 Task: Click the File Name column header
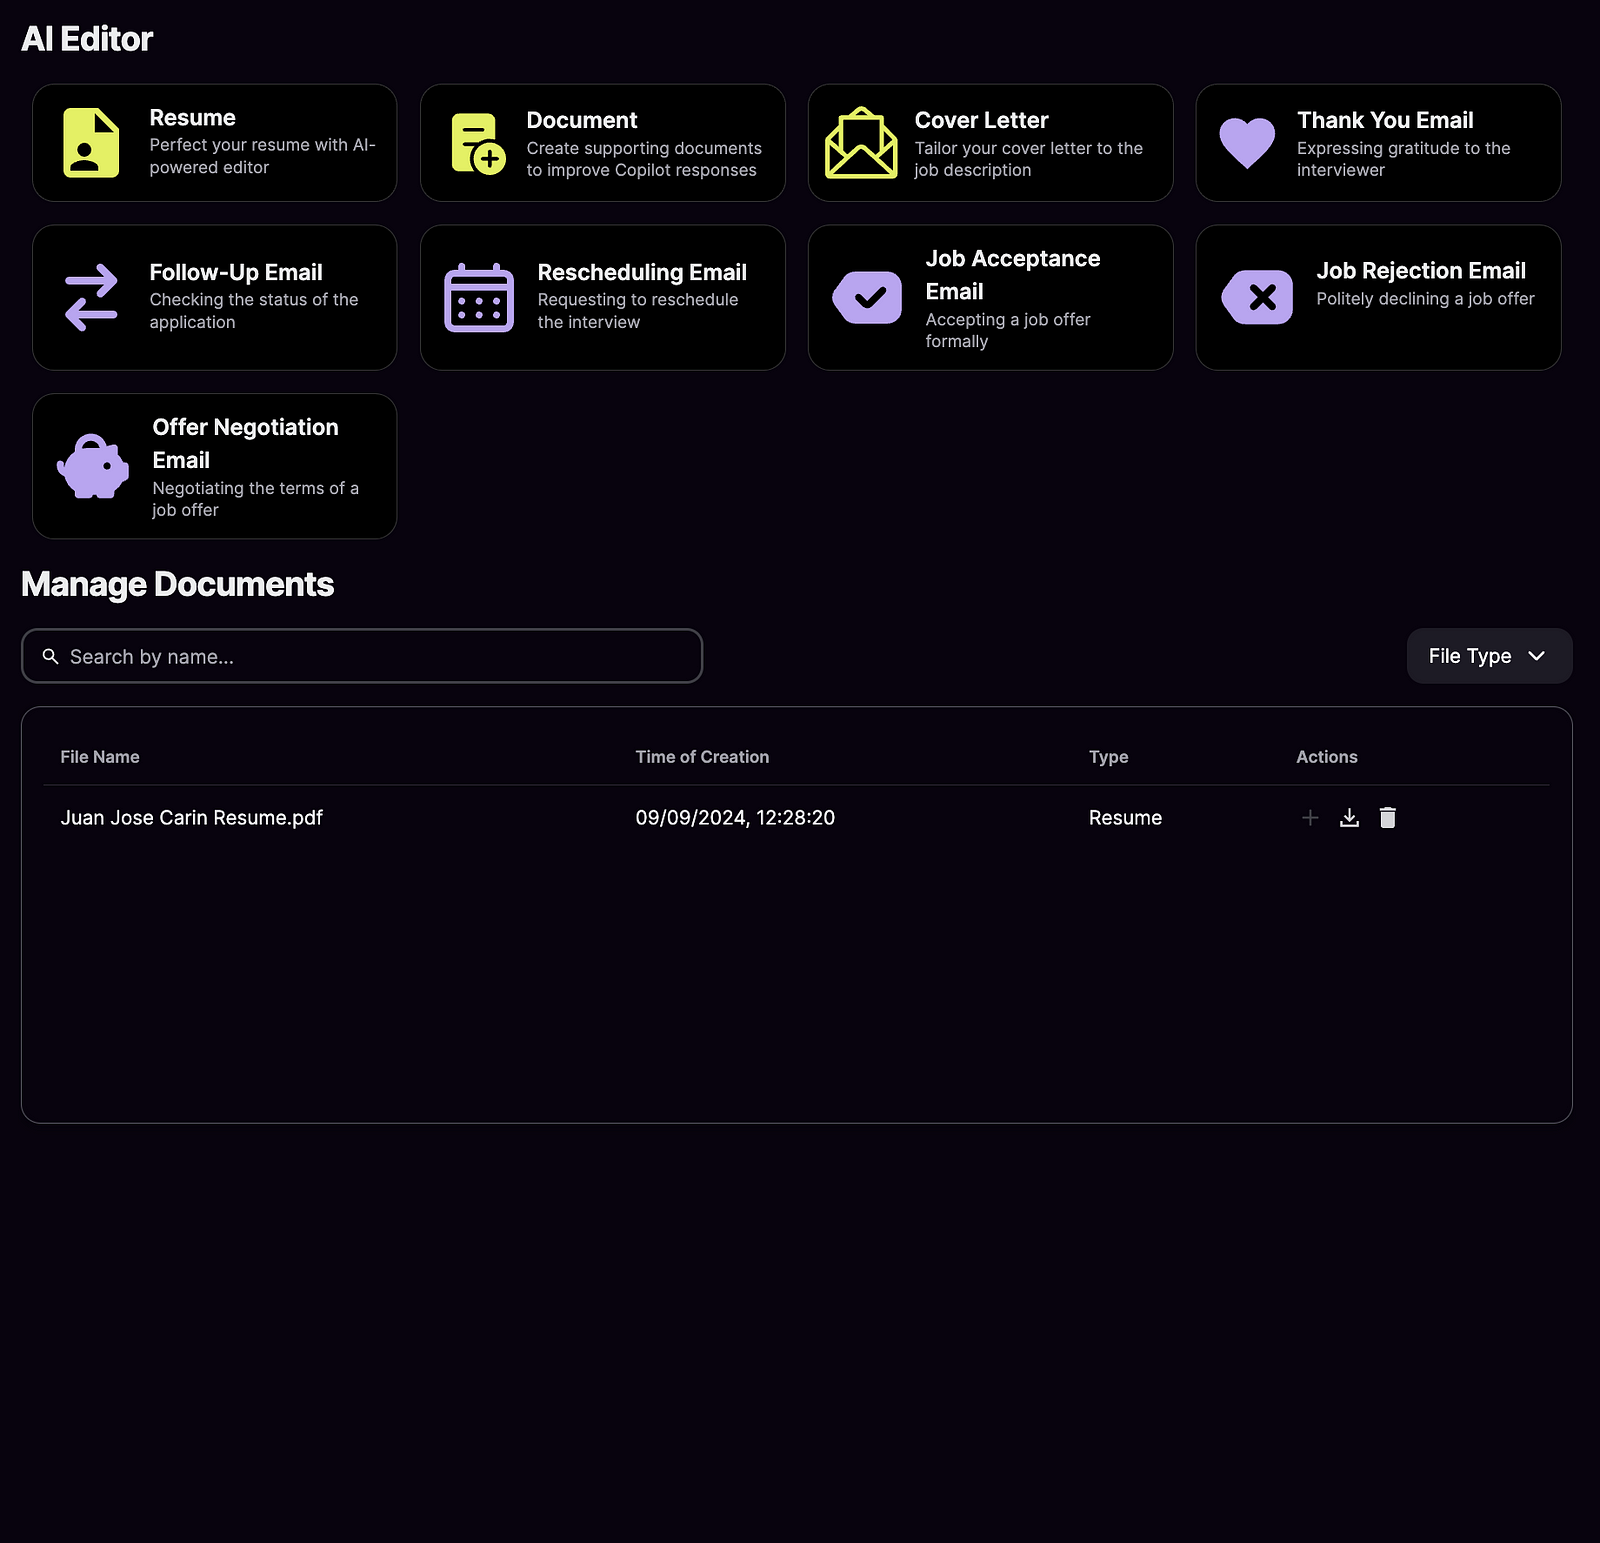100,757
